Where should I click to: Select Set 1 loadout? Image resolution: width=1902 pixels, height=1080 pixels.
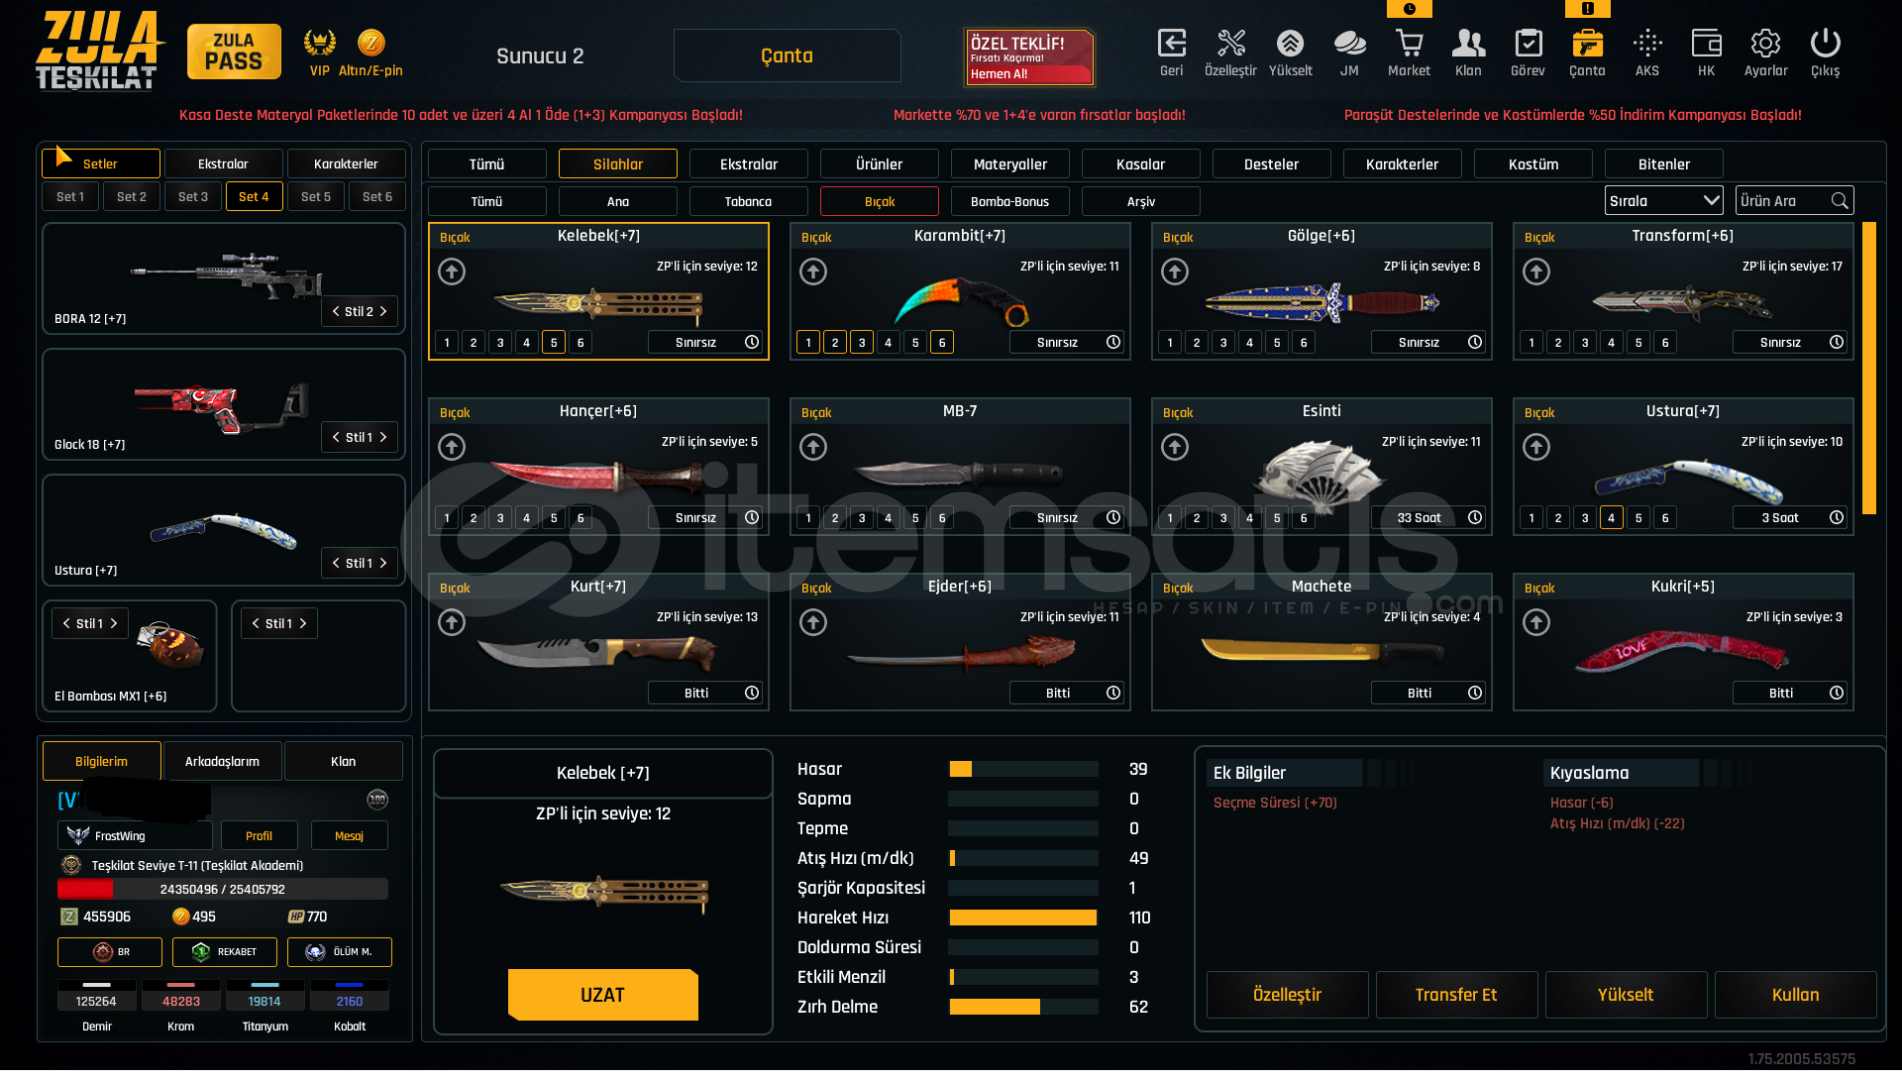[x=70, y=197]
